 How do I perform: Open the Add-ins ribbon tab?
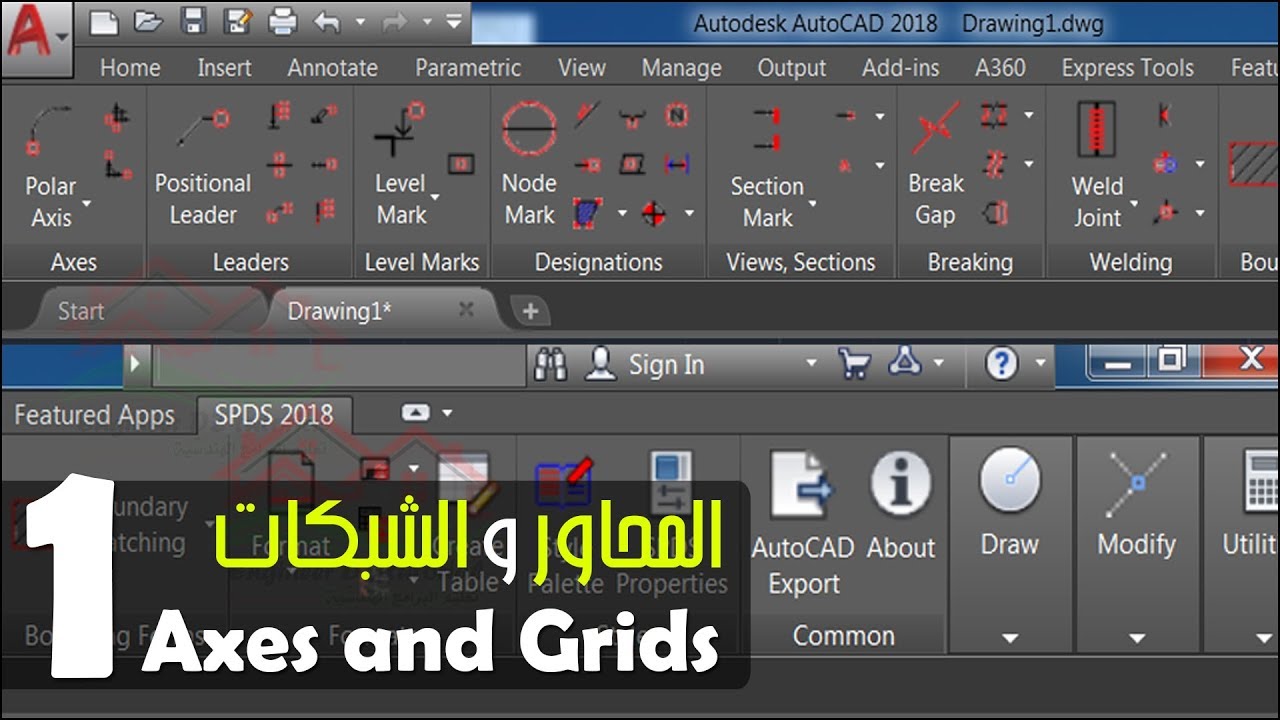pyautogui.click(x=901, y=68)
